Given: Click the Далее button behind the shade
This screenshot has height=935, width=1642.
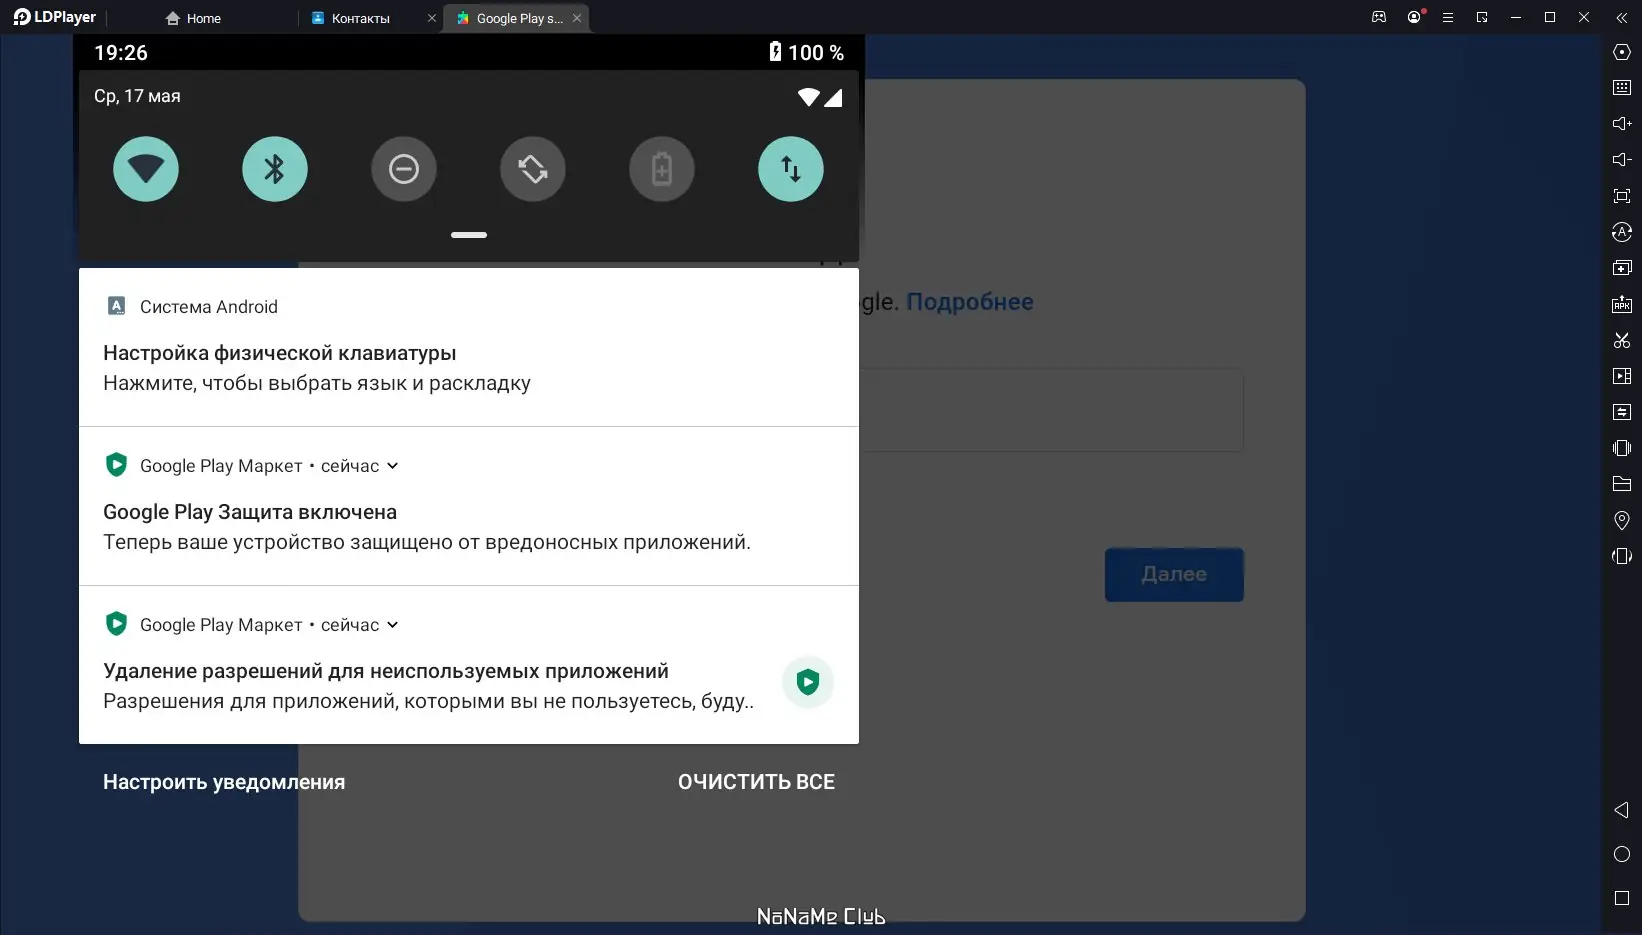Looking at the screenshot, I should point(1174,575).
